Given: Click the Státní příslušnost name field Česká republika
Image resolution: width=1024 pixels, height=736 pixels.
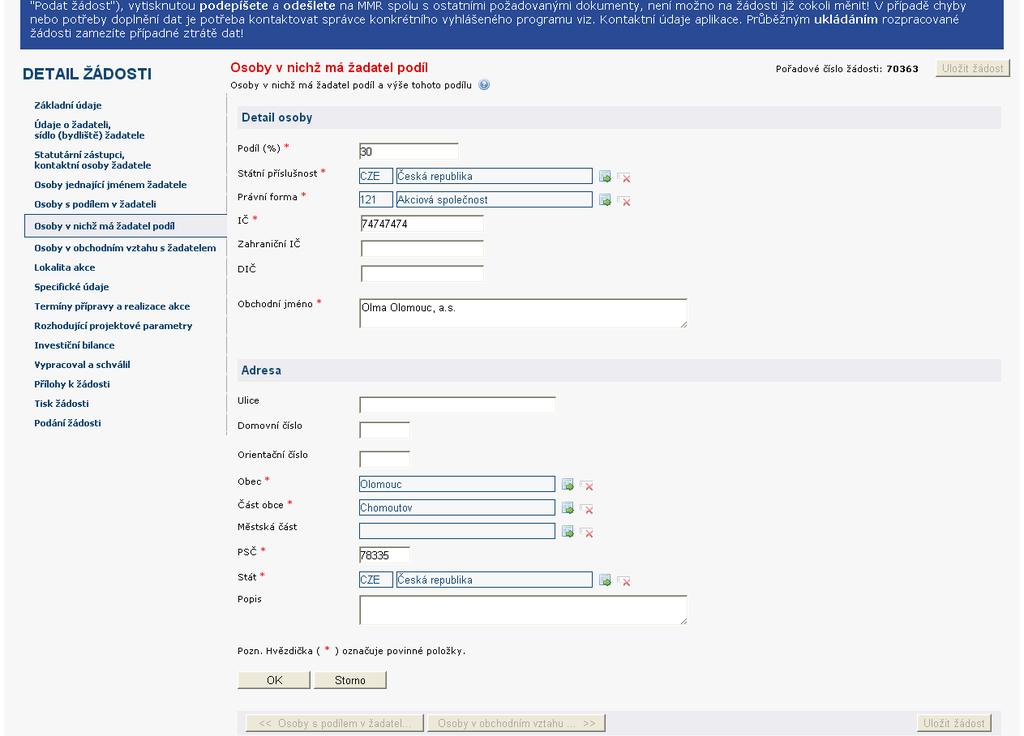Looking at the screenshot, I should click(x=494, y=176).
